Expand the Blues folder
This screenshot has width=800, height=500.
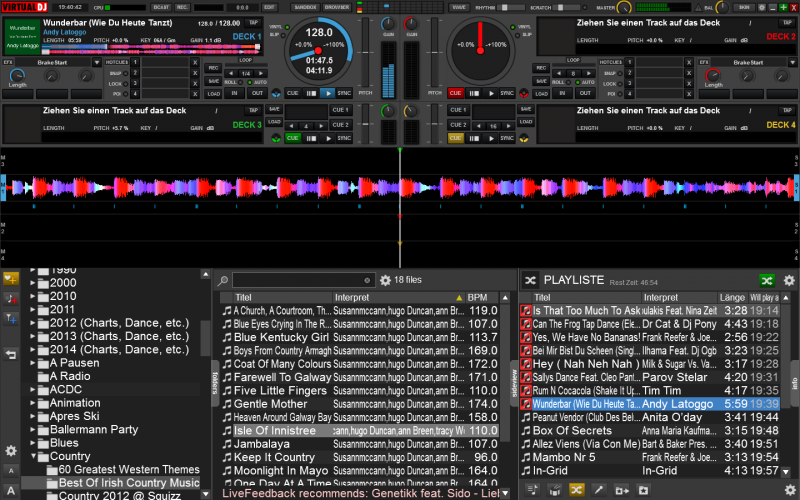pyautogui.click(x=33, y=443)
